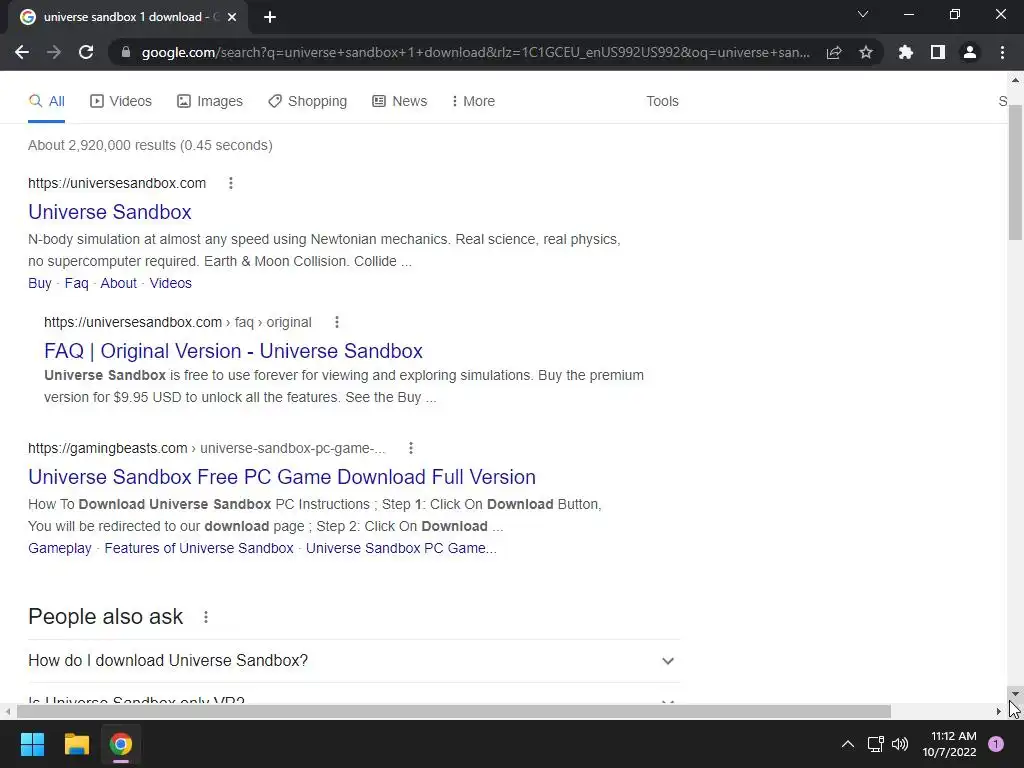Viewport: 1024px width, 768px height.
Task: Click the scroll left arrow
Action: tap(7, 711)
